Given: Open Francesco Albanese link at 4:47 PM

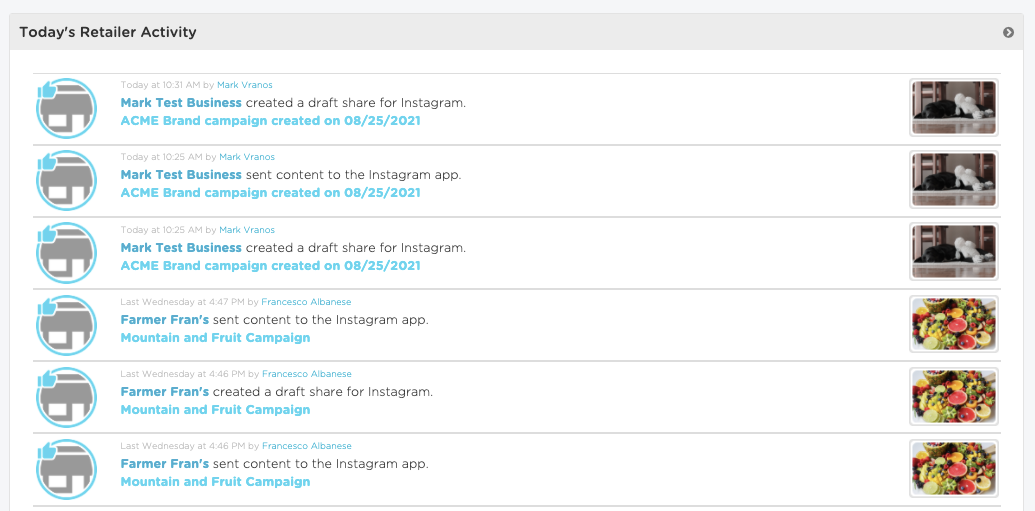Looking at the screenshot, I should [x=306, y=302].
